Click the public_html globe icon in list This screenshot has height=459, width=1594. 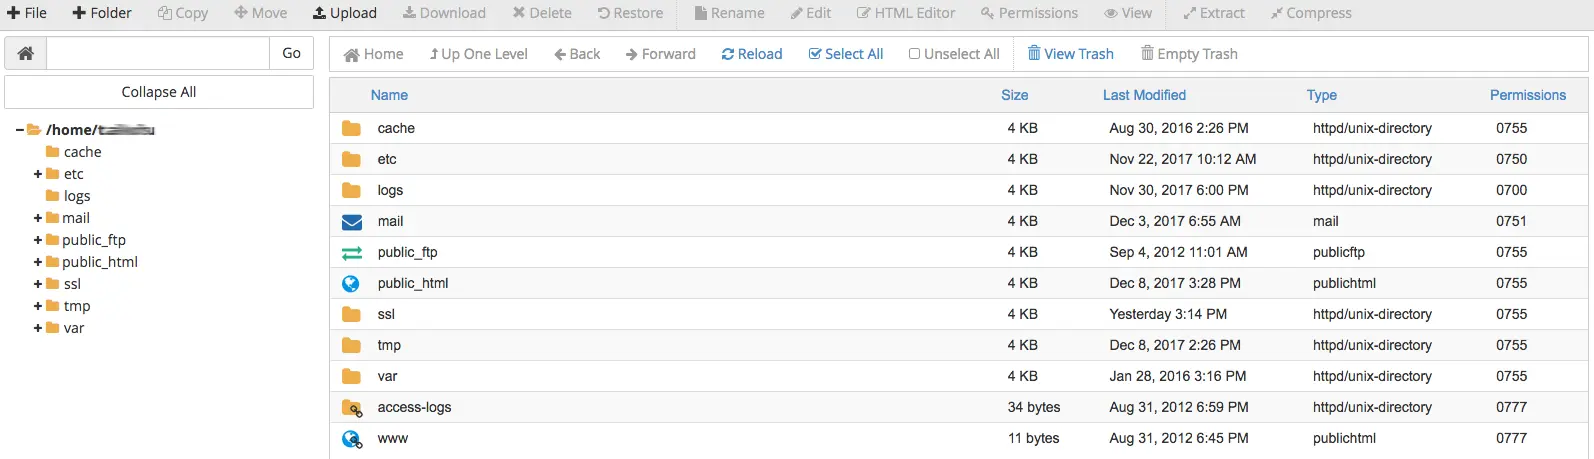351,284
